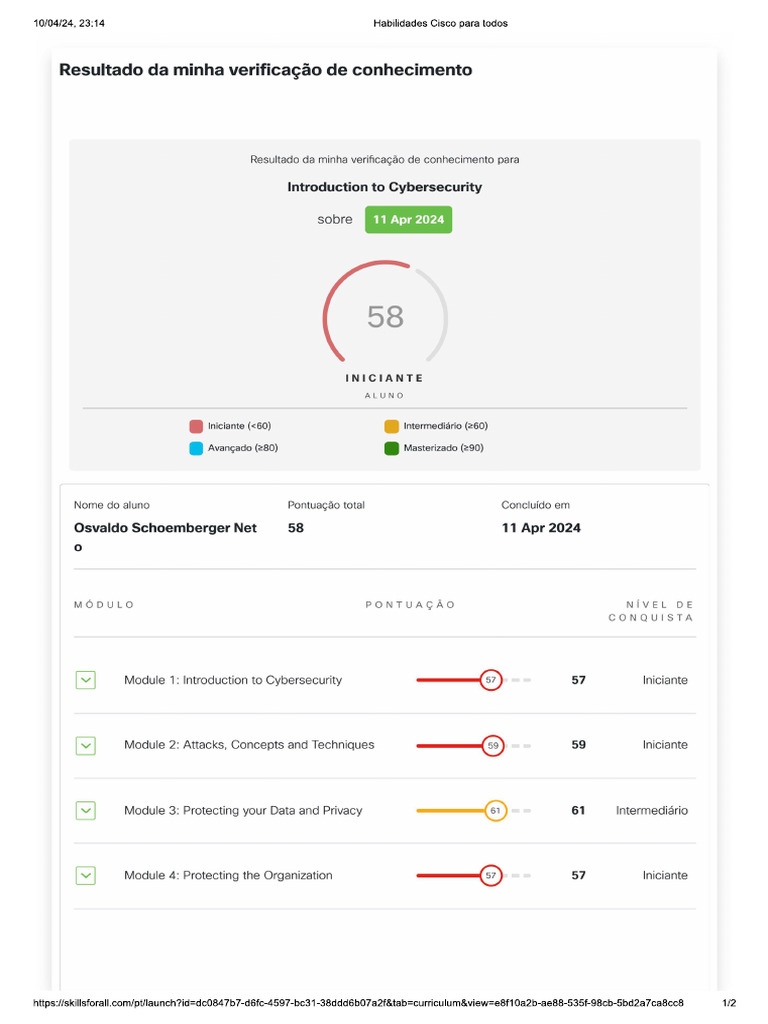Image resolution: width=768 pixels, height=1024 pixels.
Task: Click the MÓDULO column header
Action: pyautogui.click(x=104, y=605)
